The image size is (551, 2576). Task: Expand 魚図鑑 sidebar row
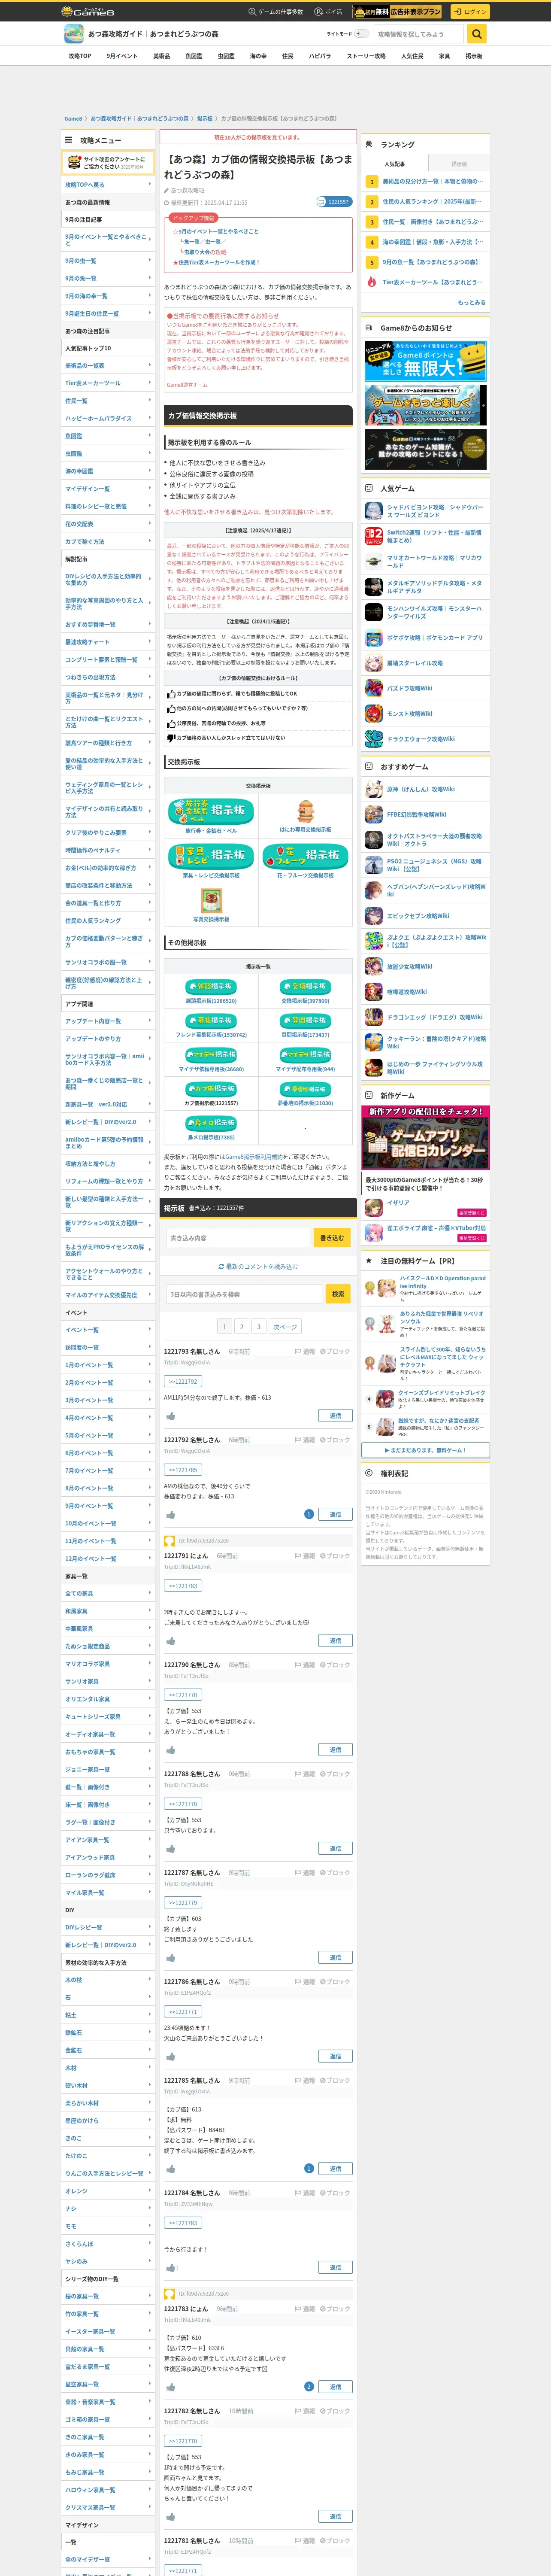point(108,436)
